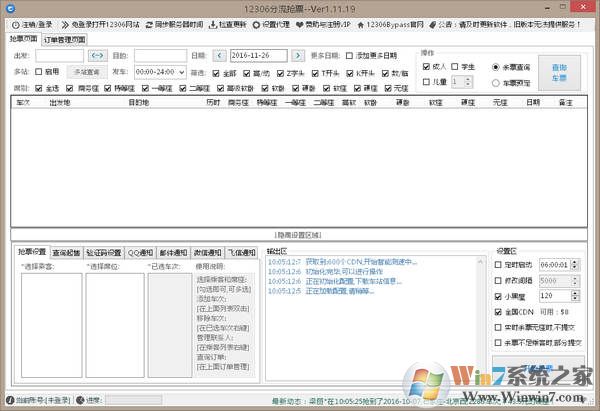Click the 目的 destination input field
The width and height of the screenshot is (600, 411).
[160, 56]
